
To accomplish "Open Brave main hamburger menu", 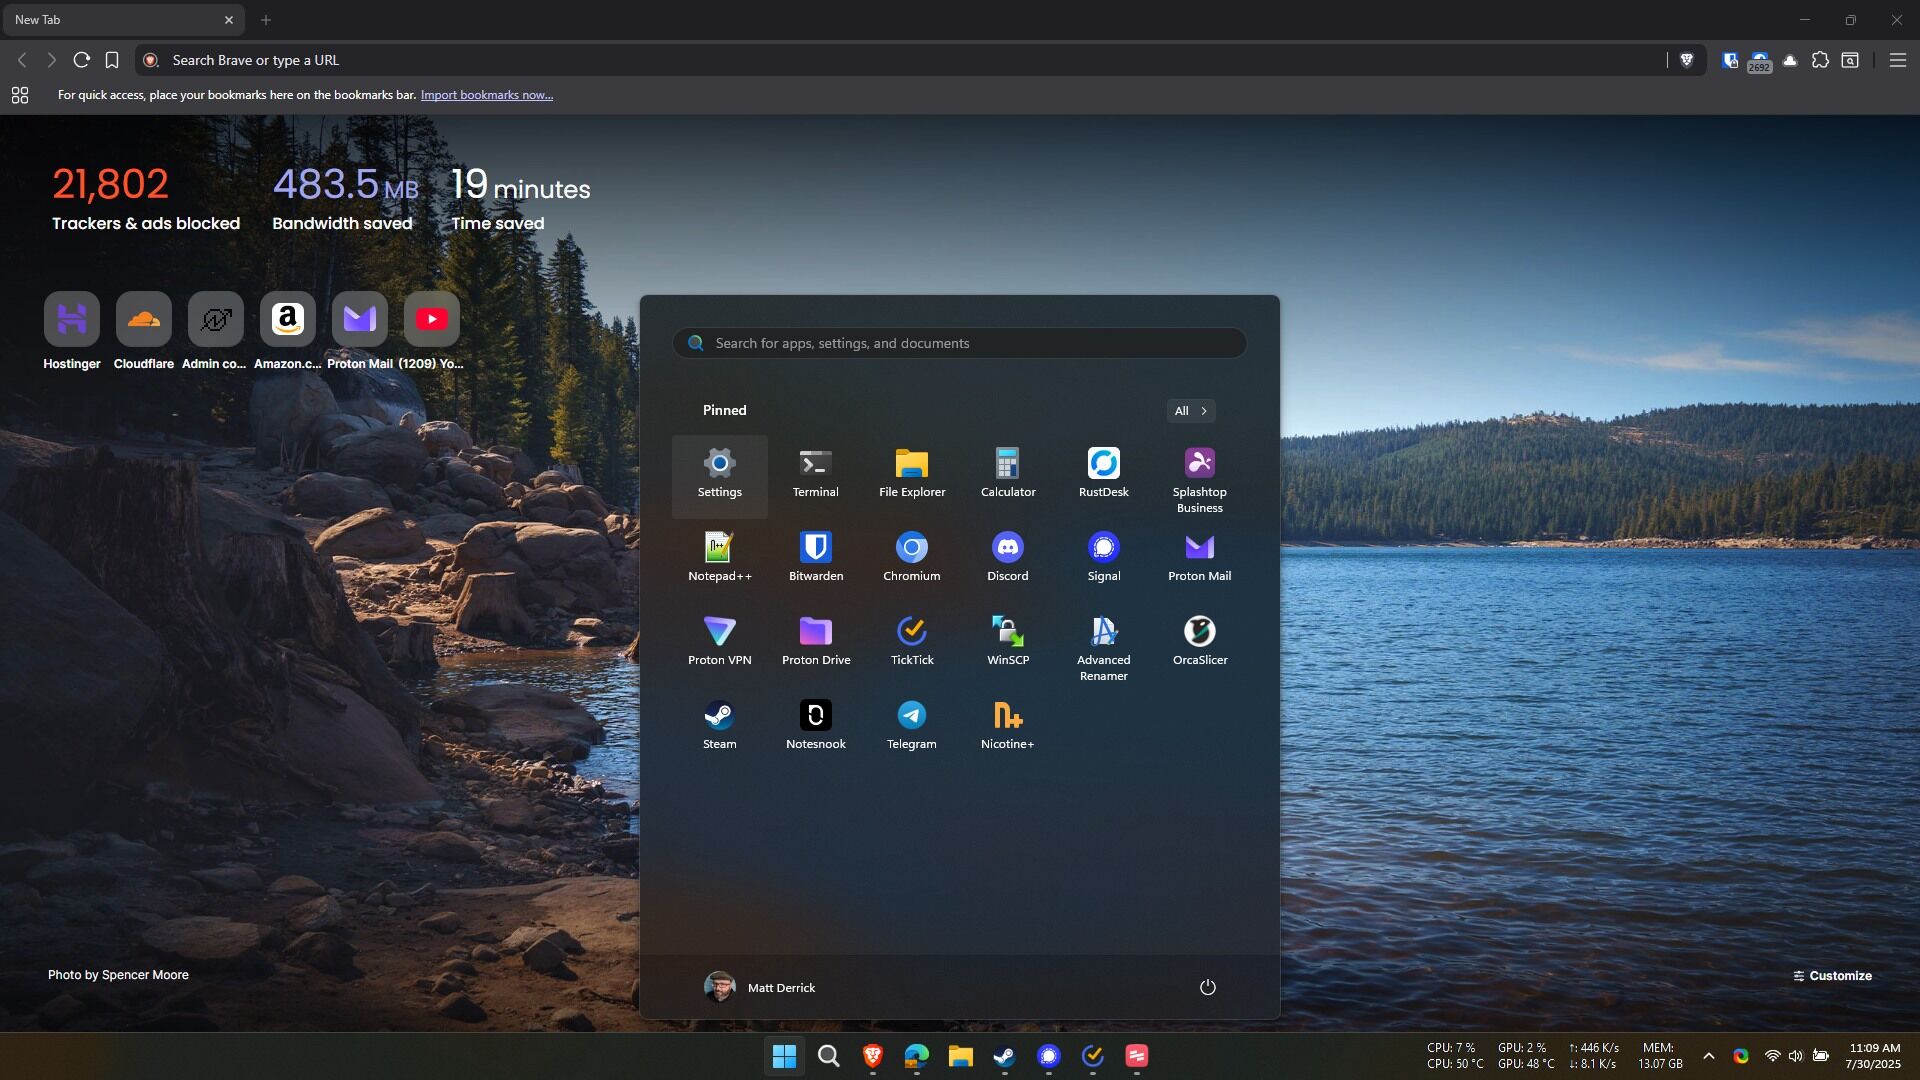I will click(1897, 60).
